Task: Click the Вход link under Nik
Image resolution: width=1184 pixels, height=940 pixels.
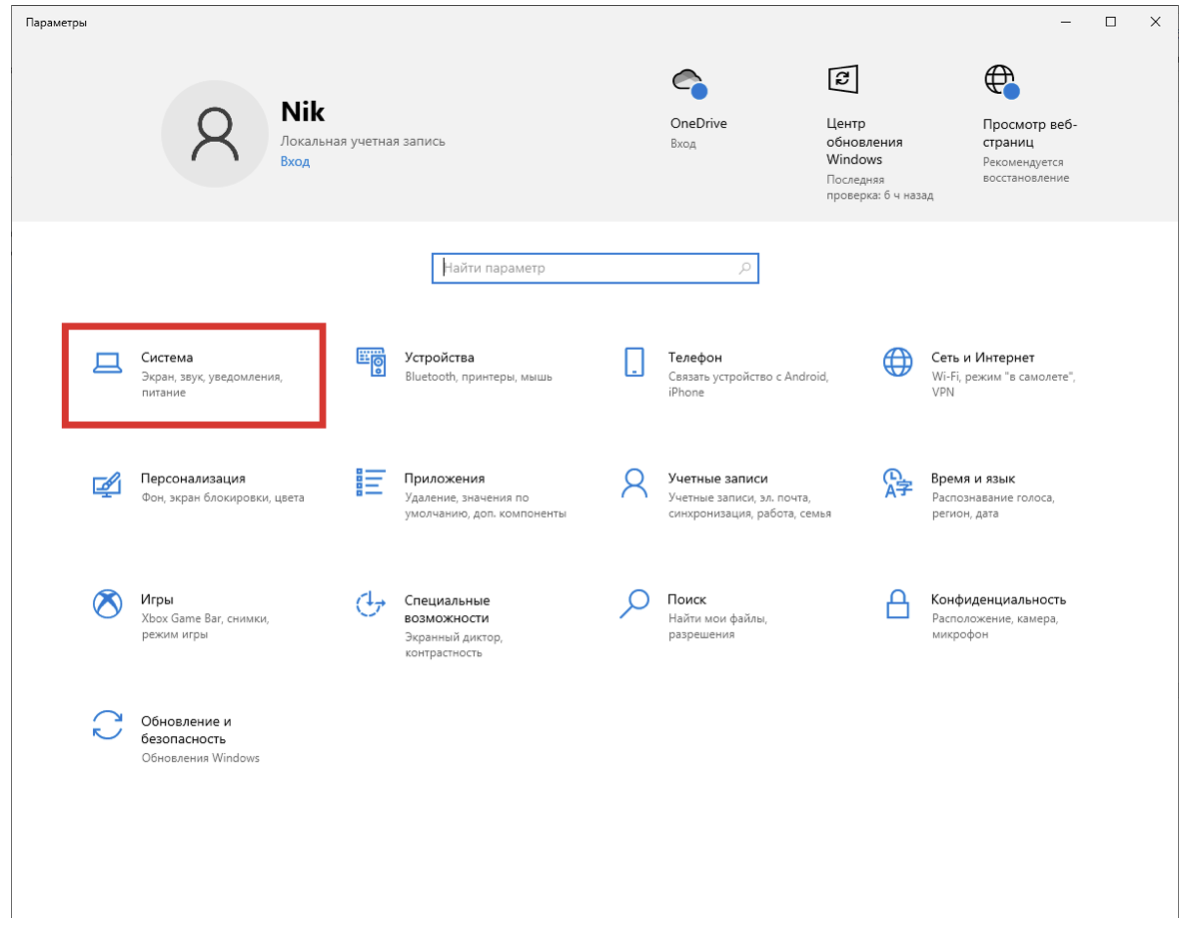Action: point(295,162)
